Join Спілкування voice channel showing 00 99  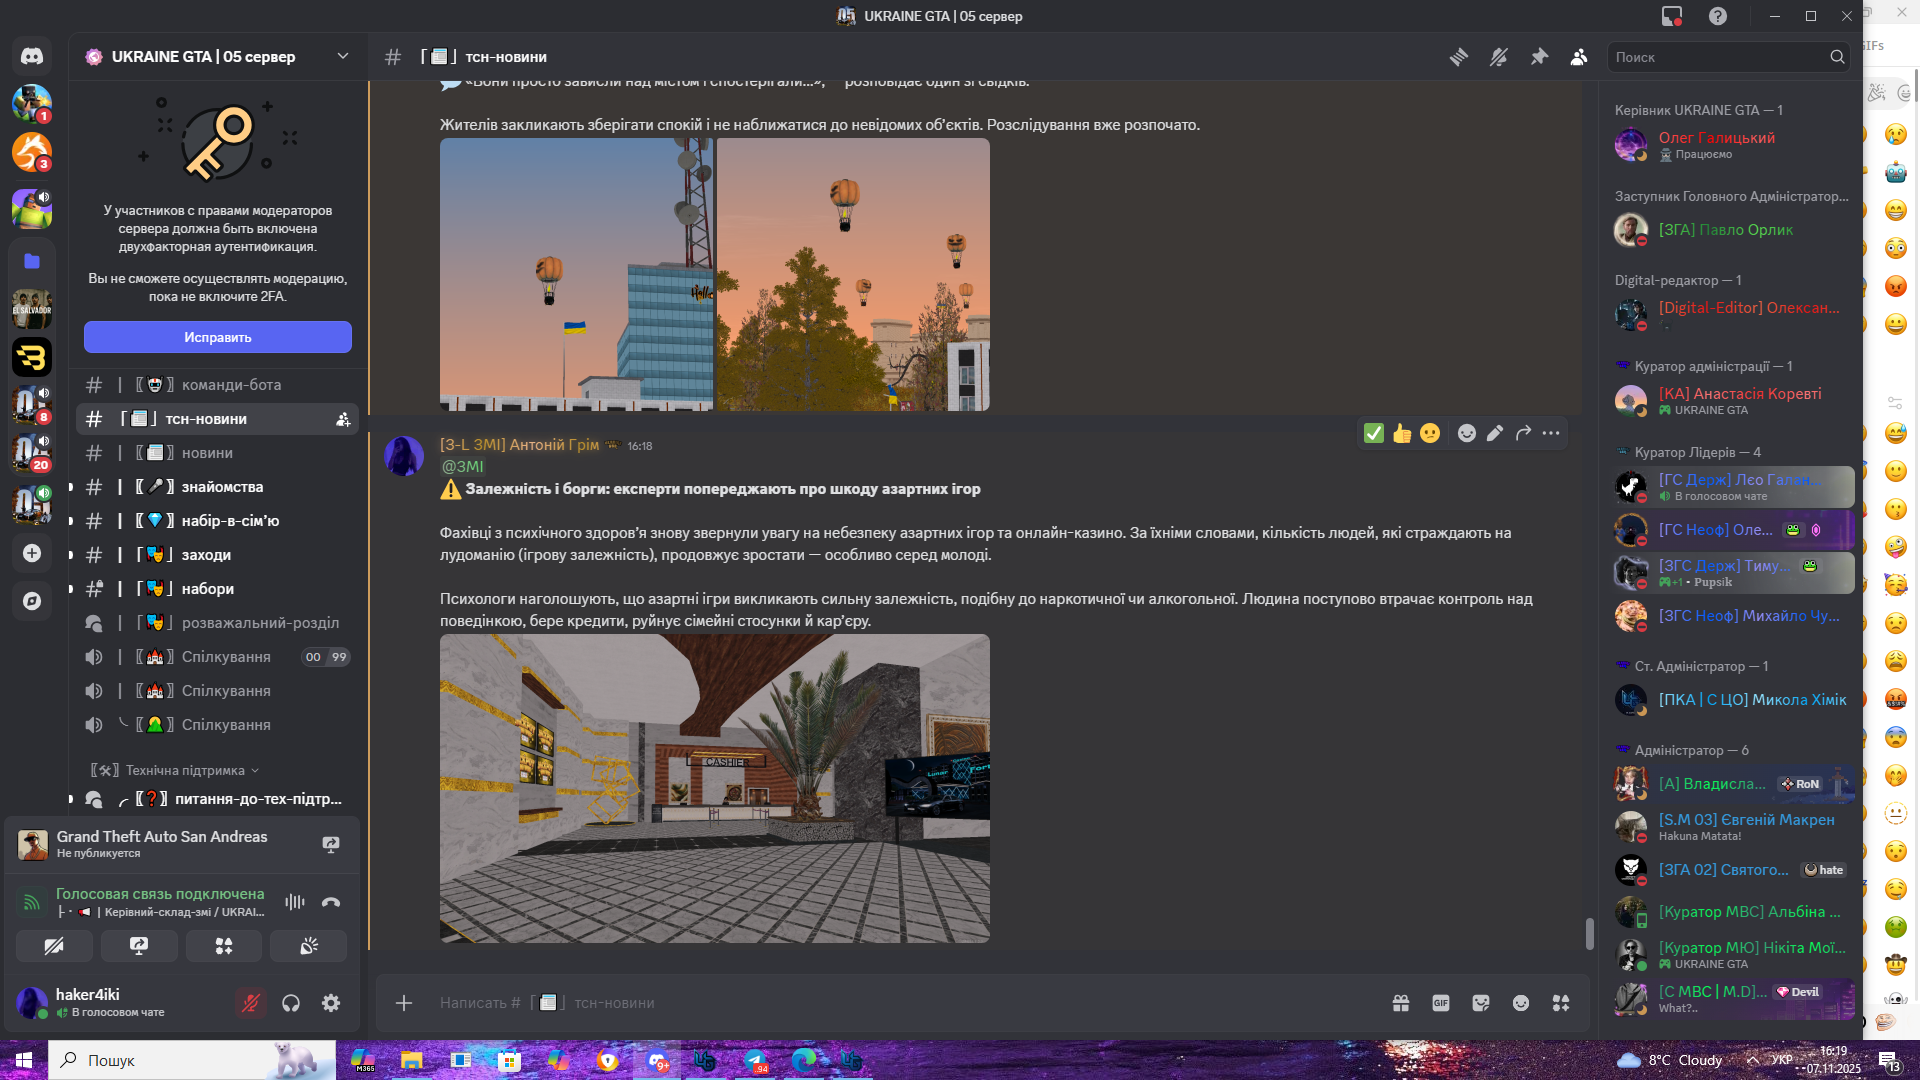(217, 657)
